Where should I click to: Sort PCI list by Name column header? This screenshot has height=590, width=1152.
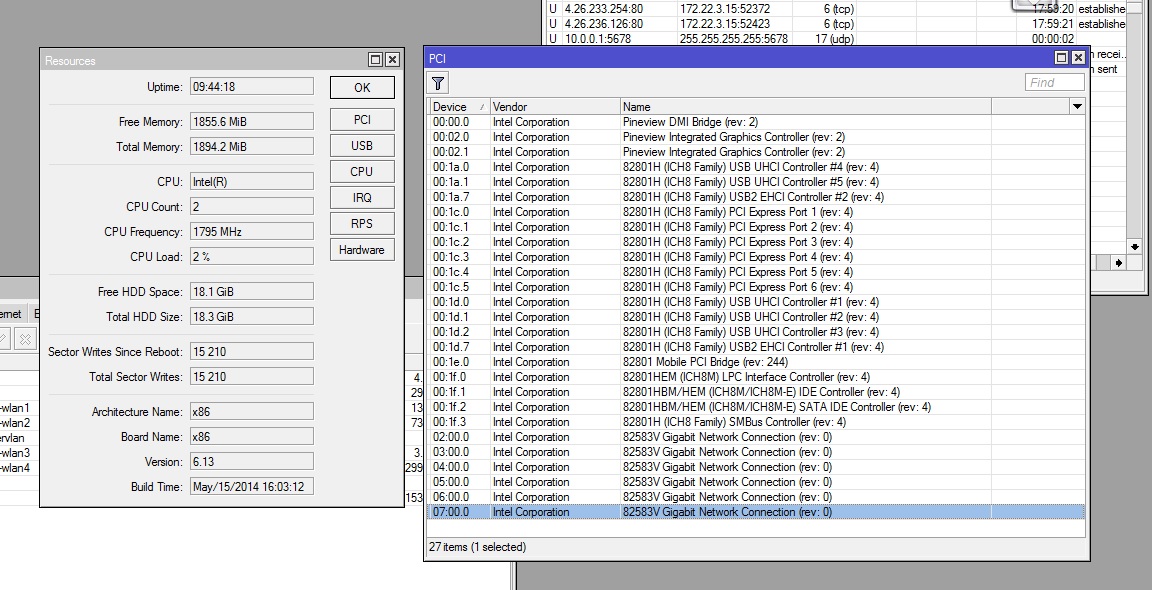(805, 107)
